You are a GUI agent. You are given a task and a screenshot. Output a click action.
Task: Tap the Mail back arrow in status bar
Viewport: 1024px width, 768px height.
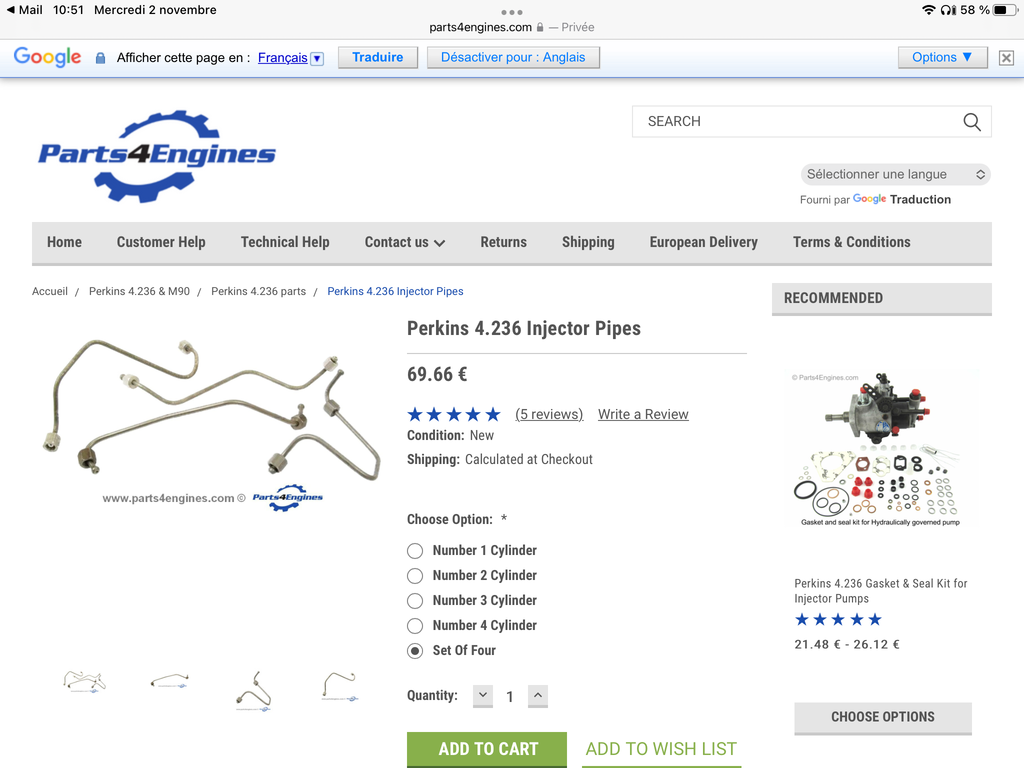pyautogui.click(x=10, y=10)
